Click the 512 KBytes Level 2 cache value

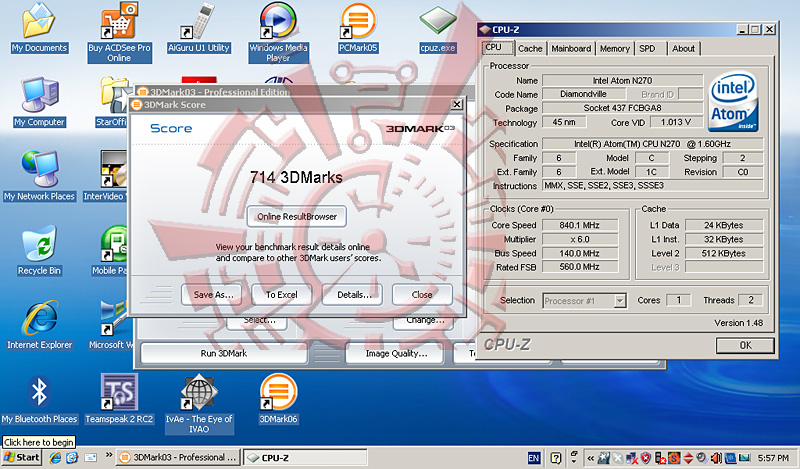pyautogui.click(x=723, y=253)
